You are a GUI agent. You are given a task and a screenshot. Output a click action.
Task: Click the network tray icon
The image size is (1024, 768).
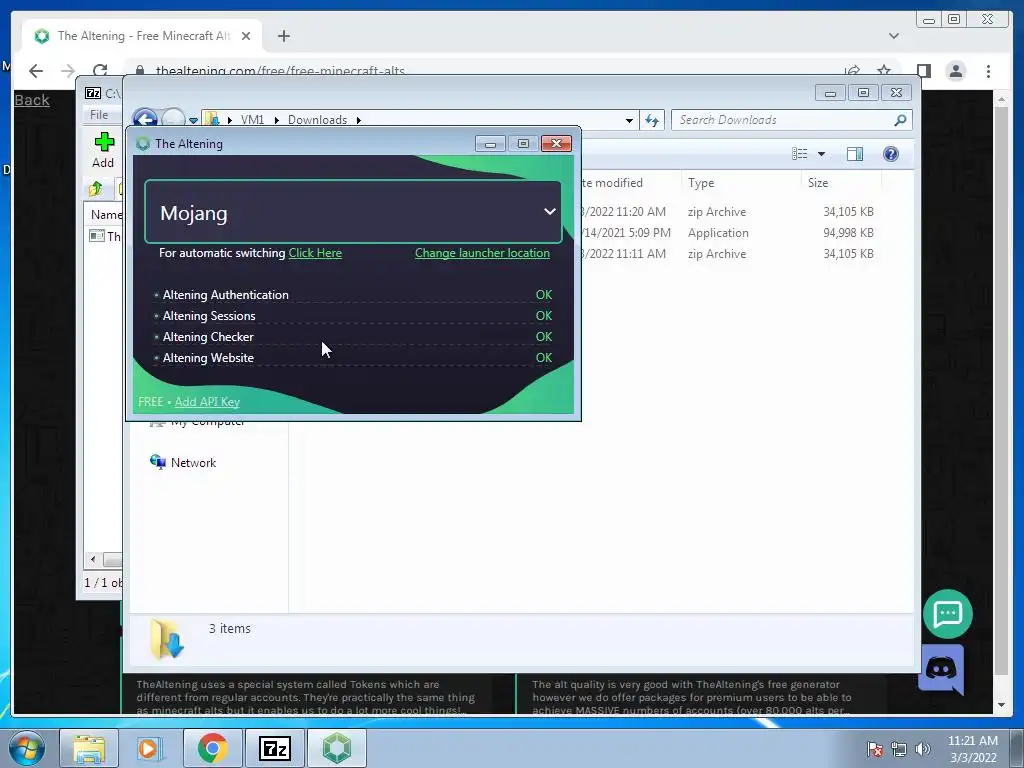point(899,748)
